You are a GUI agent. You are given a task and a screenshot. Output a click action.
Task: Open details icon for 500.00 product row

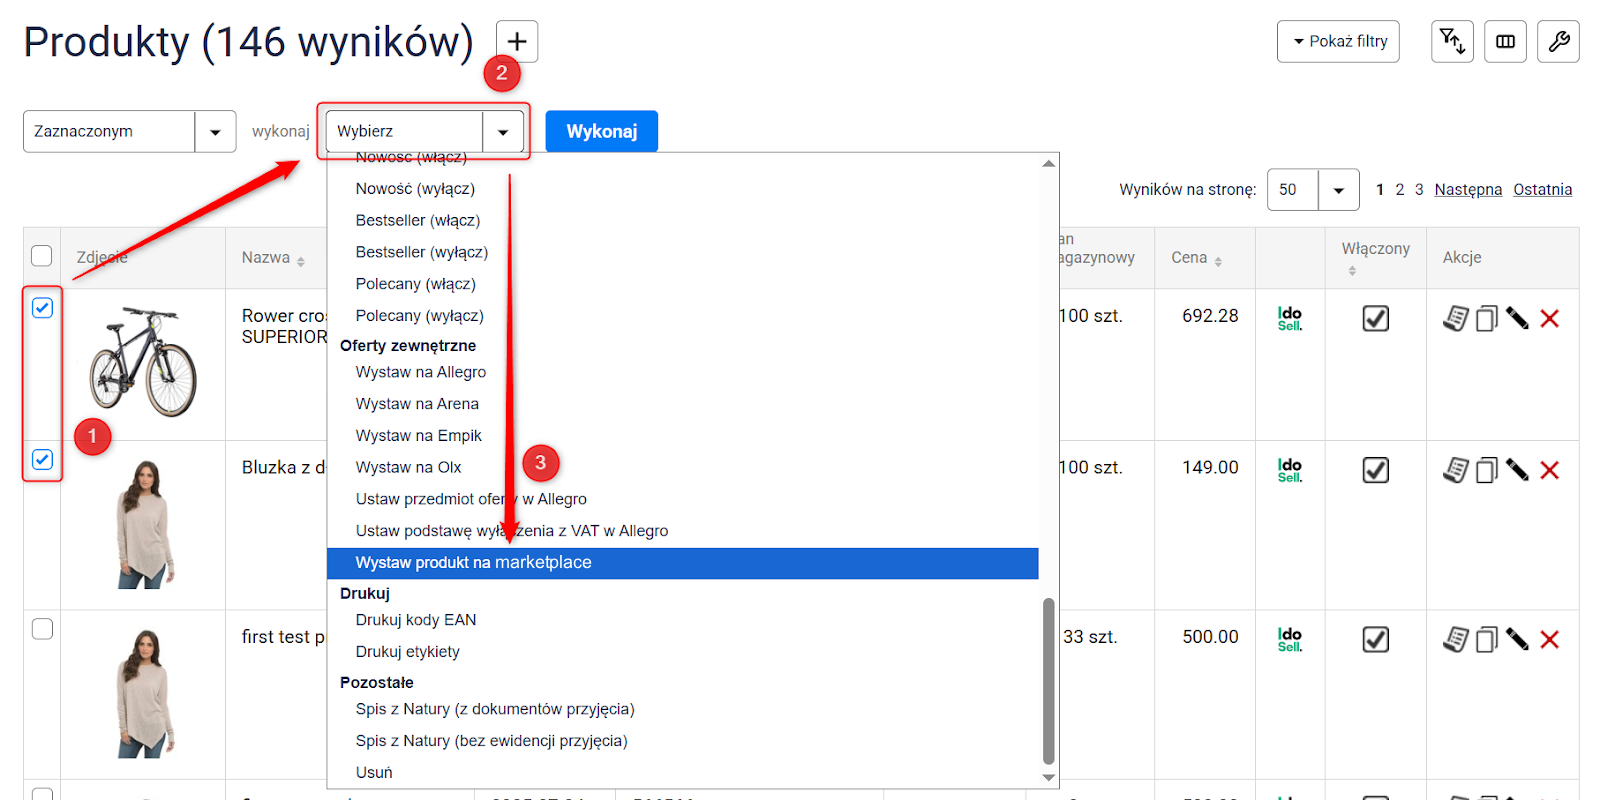point(1456,639)
